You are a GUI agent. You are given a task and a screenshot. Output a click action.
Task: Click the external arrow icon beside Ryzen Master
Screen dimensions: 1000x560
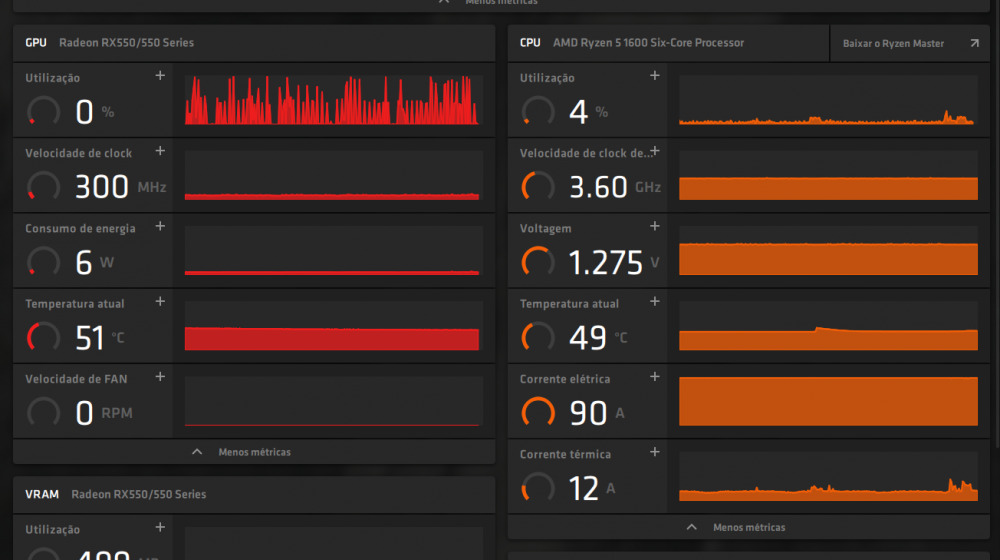[974, 43]
